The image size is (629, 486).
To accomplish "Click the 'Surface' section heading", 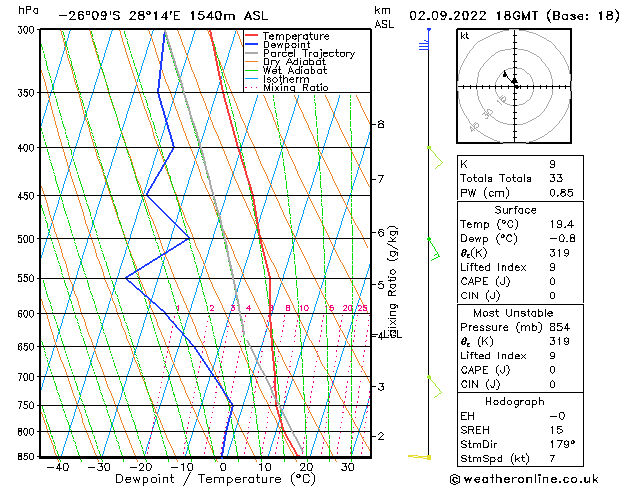I will coord(515,210).
